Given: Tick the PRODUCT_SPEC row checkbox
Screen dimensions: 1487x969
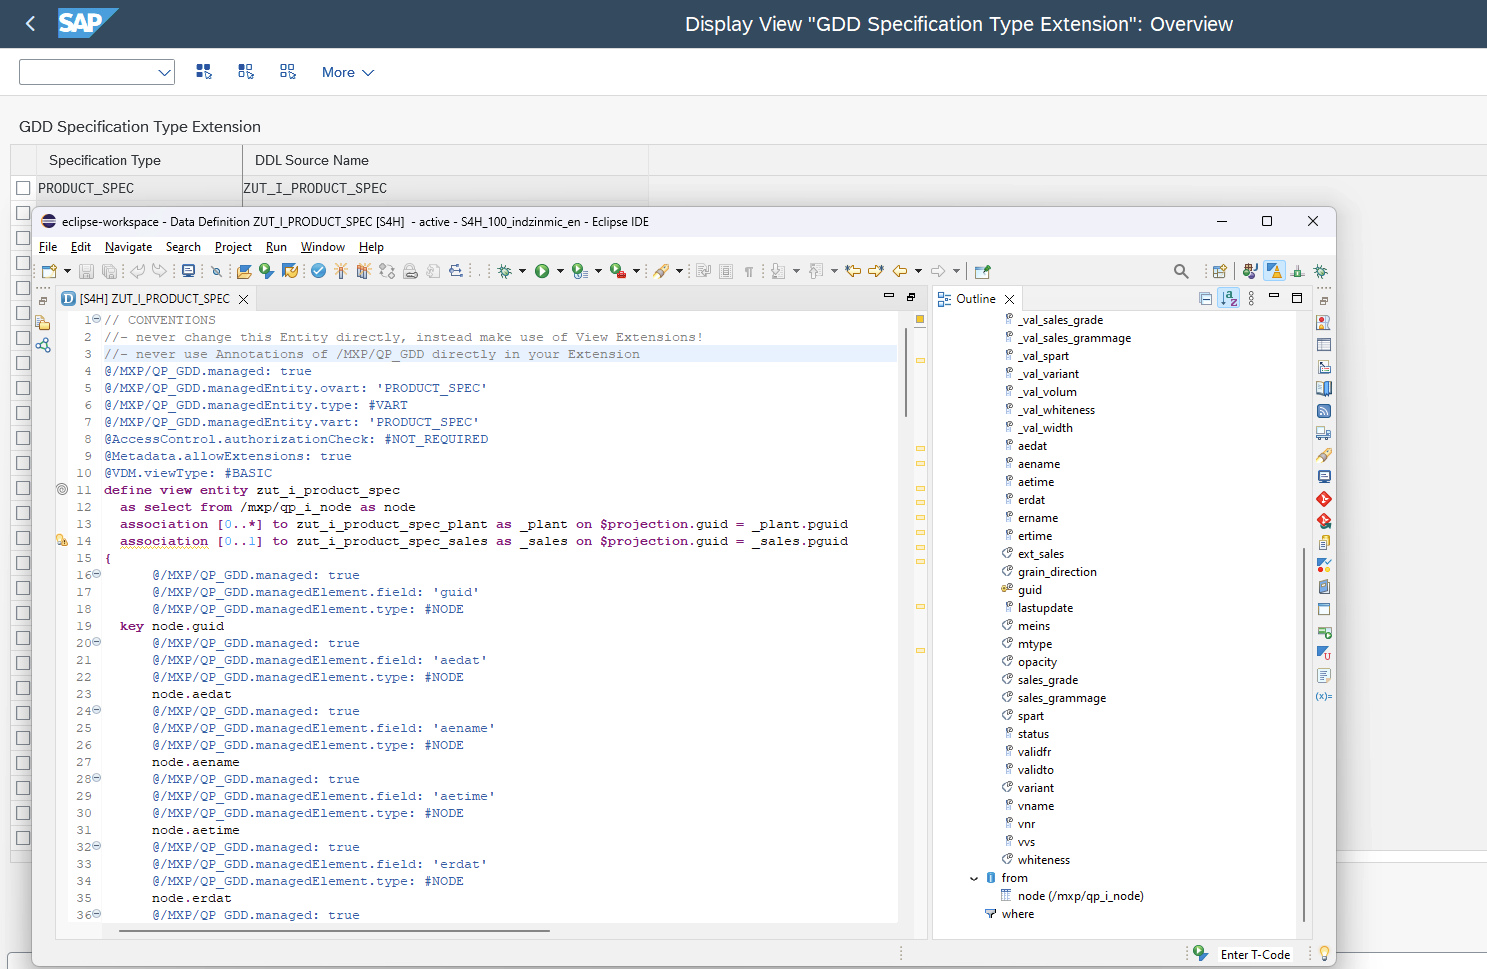Looking at the screenshot, I should click(23, 188).
